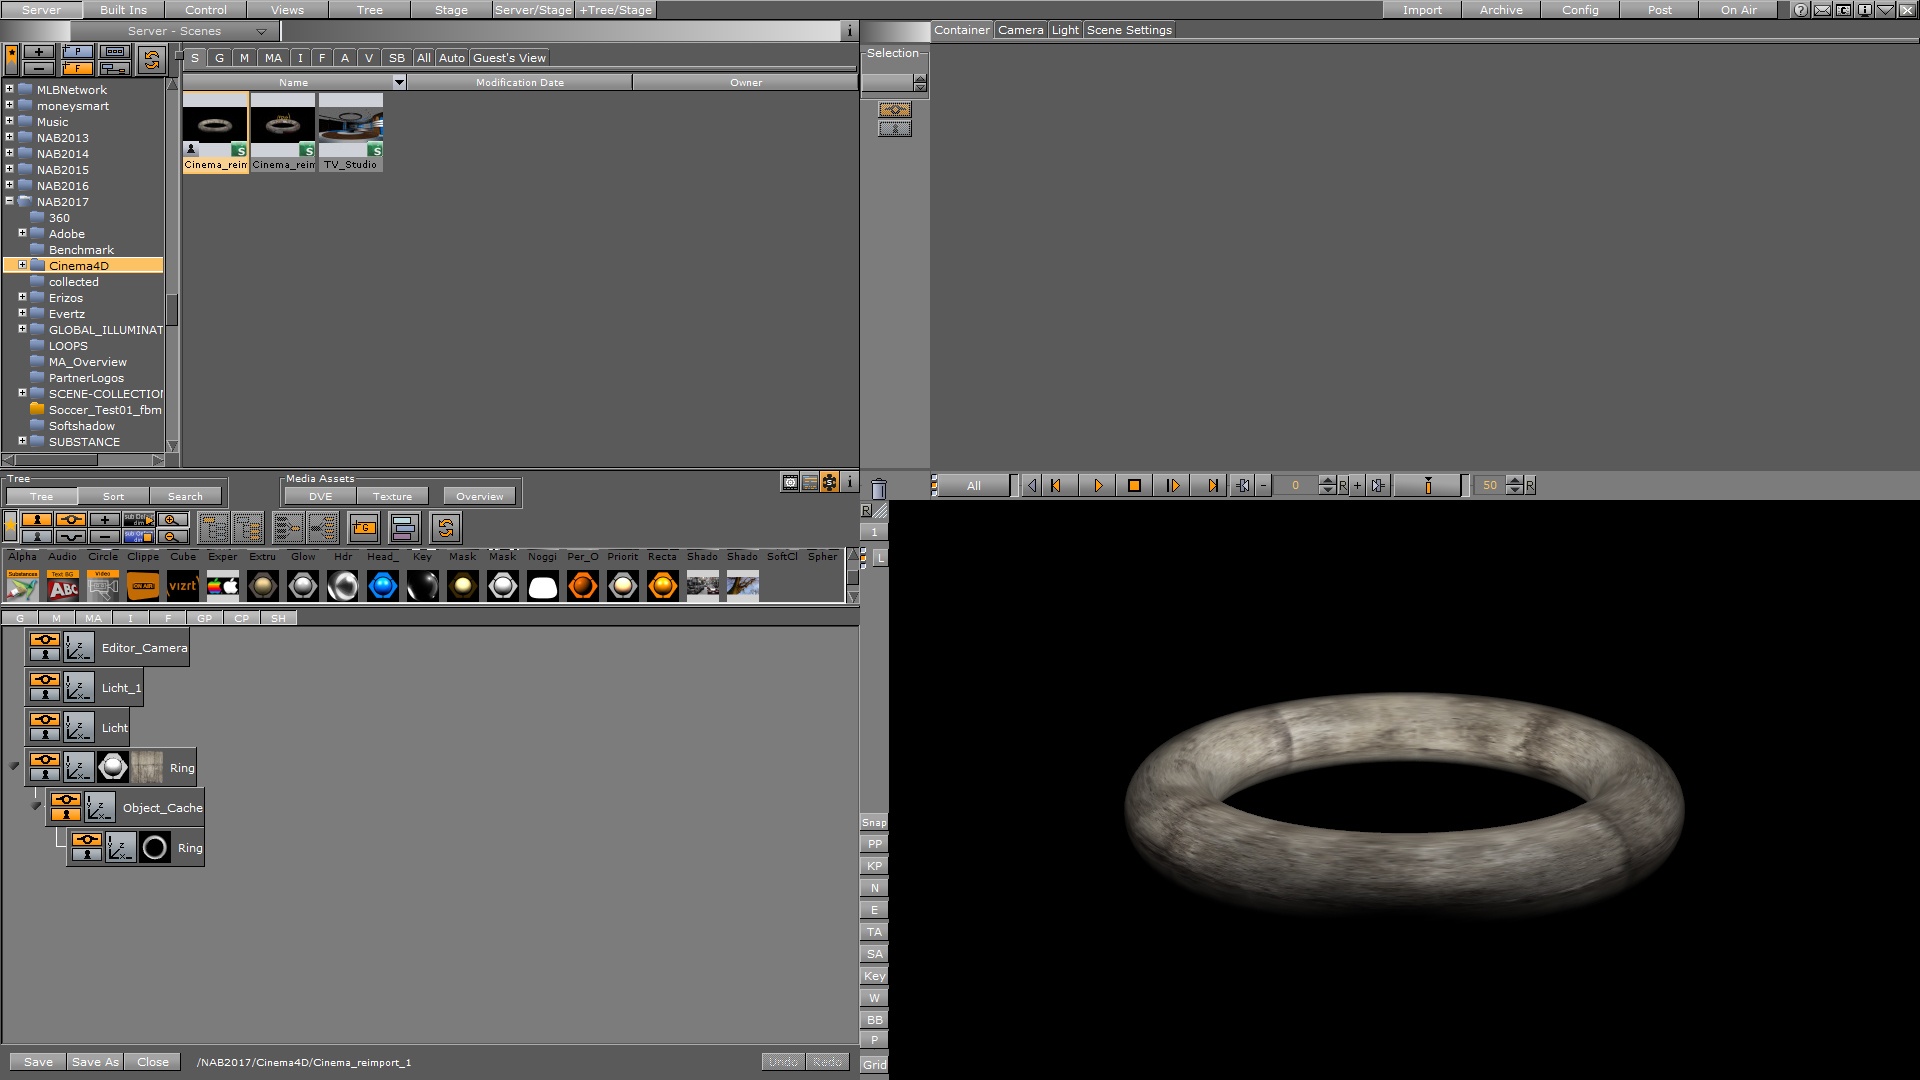
Task: Jump to the start of the animation
Action: pos(1056,486)
